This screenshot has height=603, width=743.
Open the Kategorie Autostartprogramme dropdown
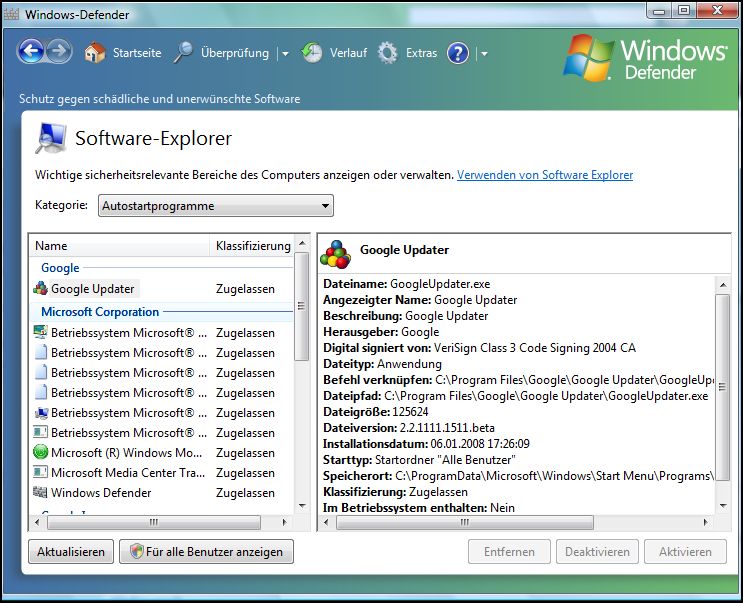point(216,206)
